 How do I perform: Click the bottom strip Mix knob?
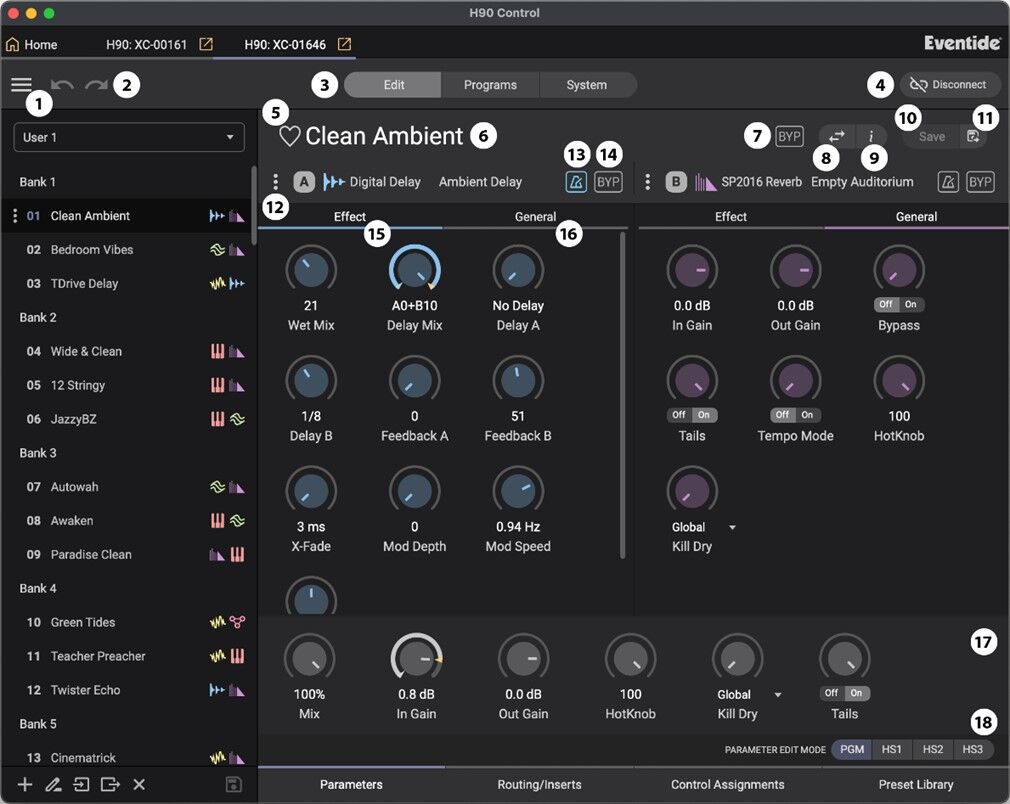309,658
